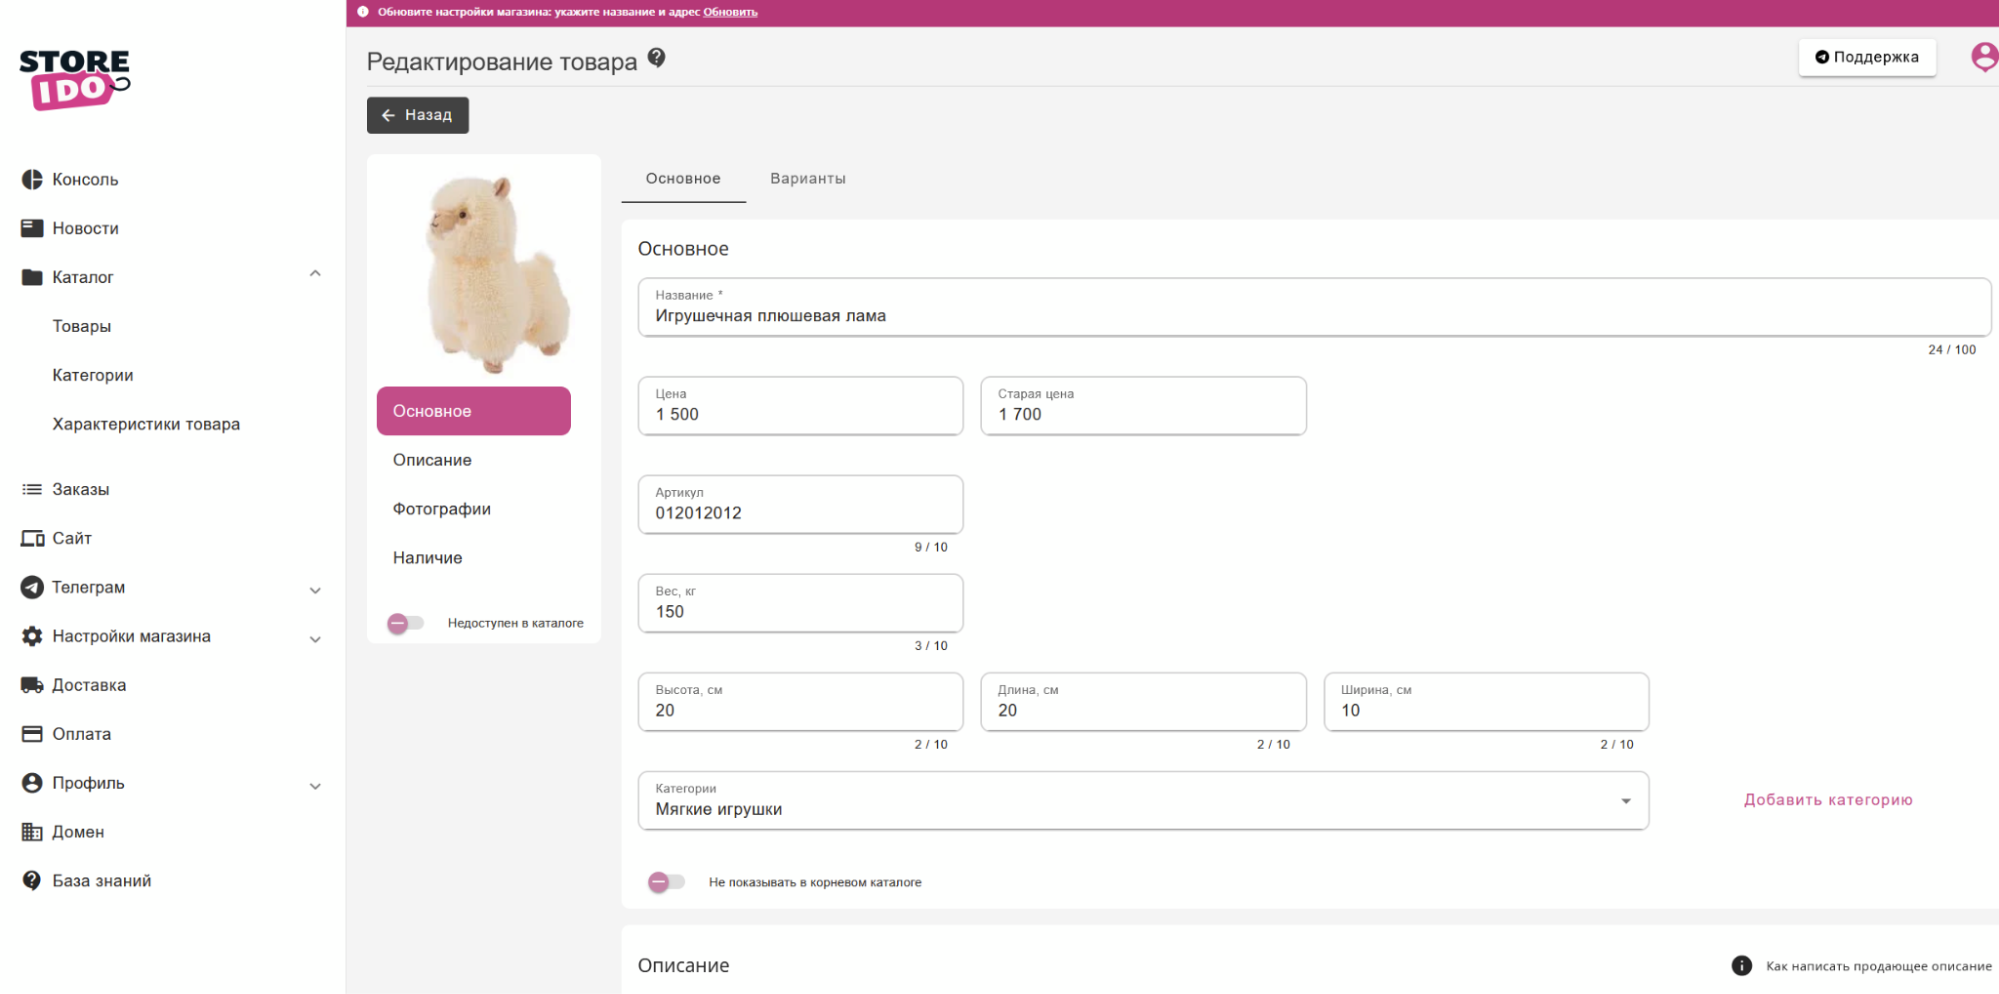
Task: Open the user account avatar icon
Action: pos(1983,57)
